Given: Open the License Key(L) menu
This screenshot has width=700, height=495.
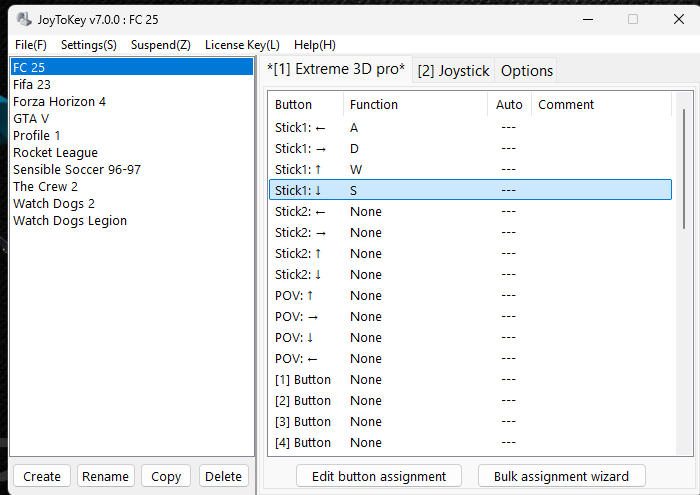Looking at the screenshot, I should pos(242,45).
